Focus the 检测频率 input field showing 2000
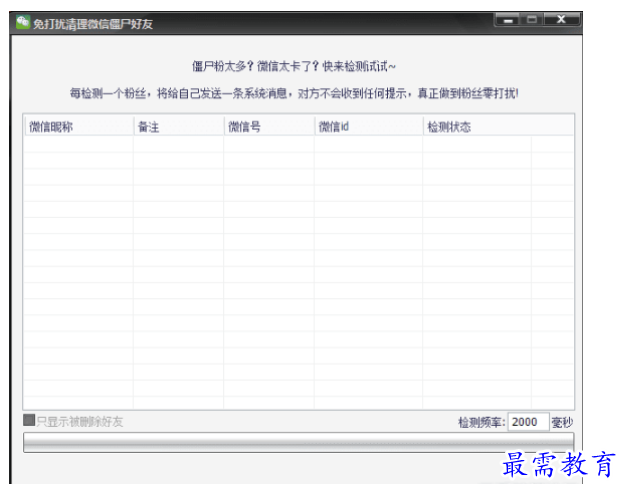 coord(528,422)
